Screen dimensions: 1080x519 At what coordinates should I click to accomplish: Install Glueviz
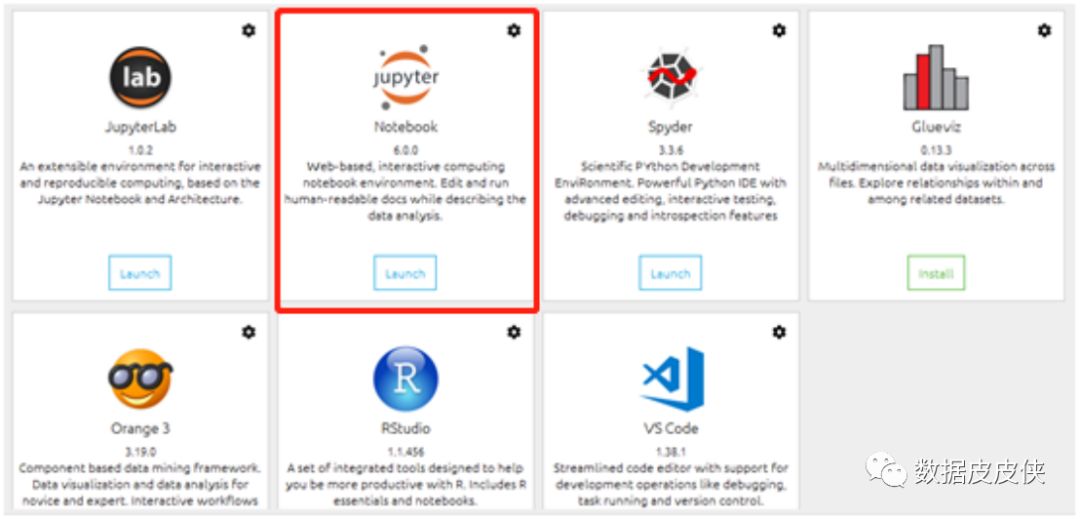pos(936,273)
